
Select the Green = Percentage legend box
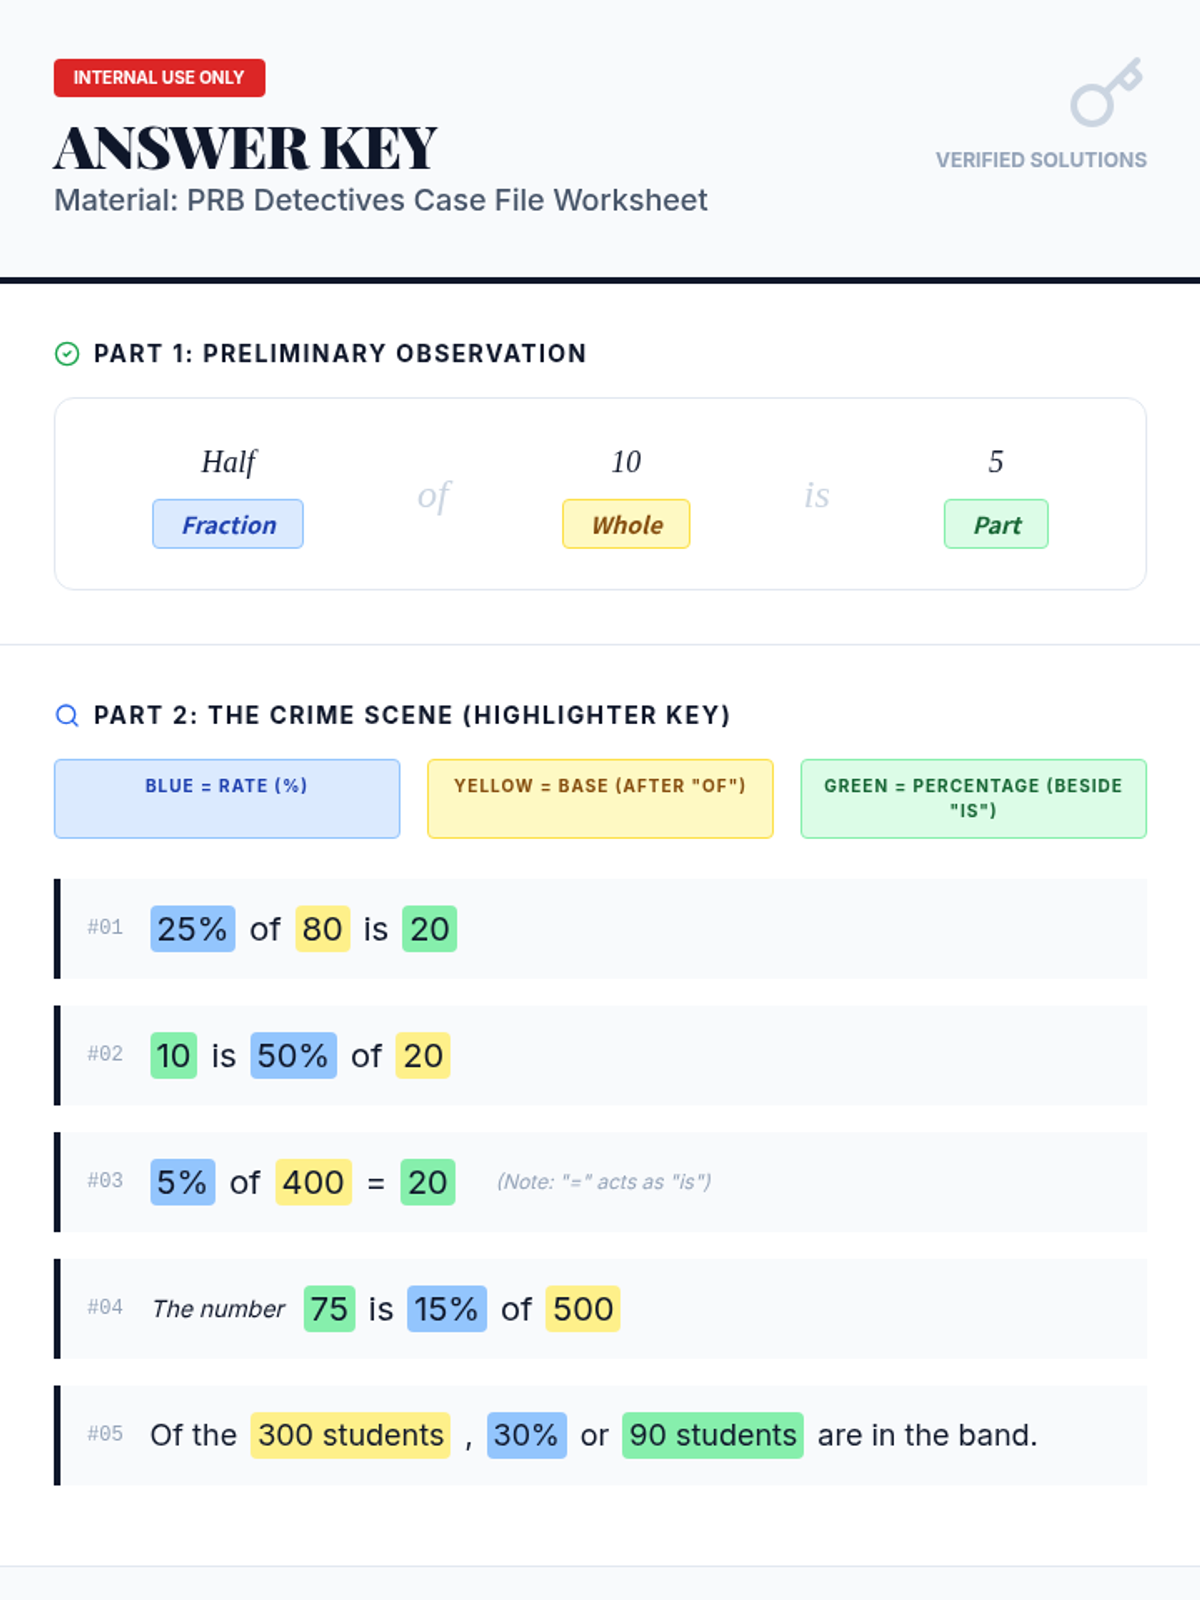pos(973,798)
